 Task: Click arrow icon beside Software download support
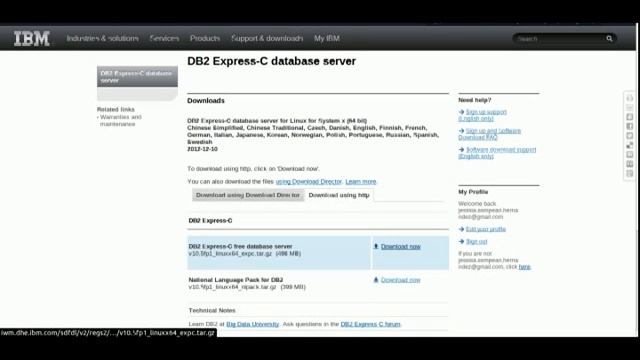click(x=461, y=149)
